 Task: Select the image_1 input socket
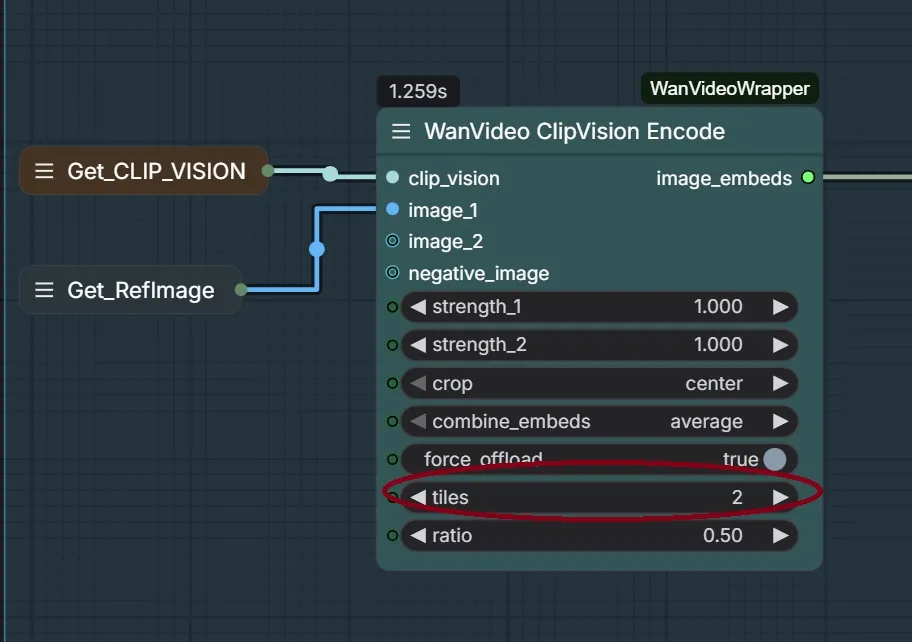[x=390, y=209]
